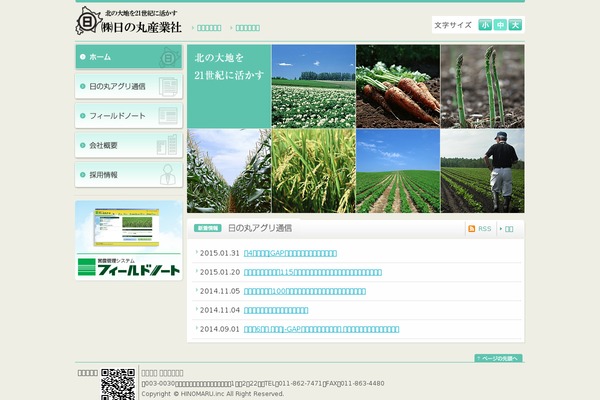600x400 pixels.
Task: Open the news link dated 2015.01.20
Action: pos(313,272)
